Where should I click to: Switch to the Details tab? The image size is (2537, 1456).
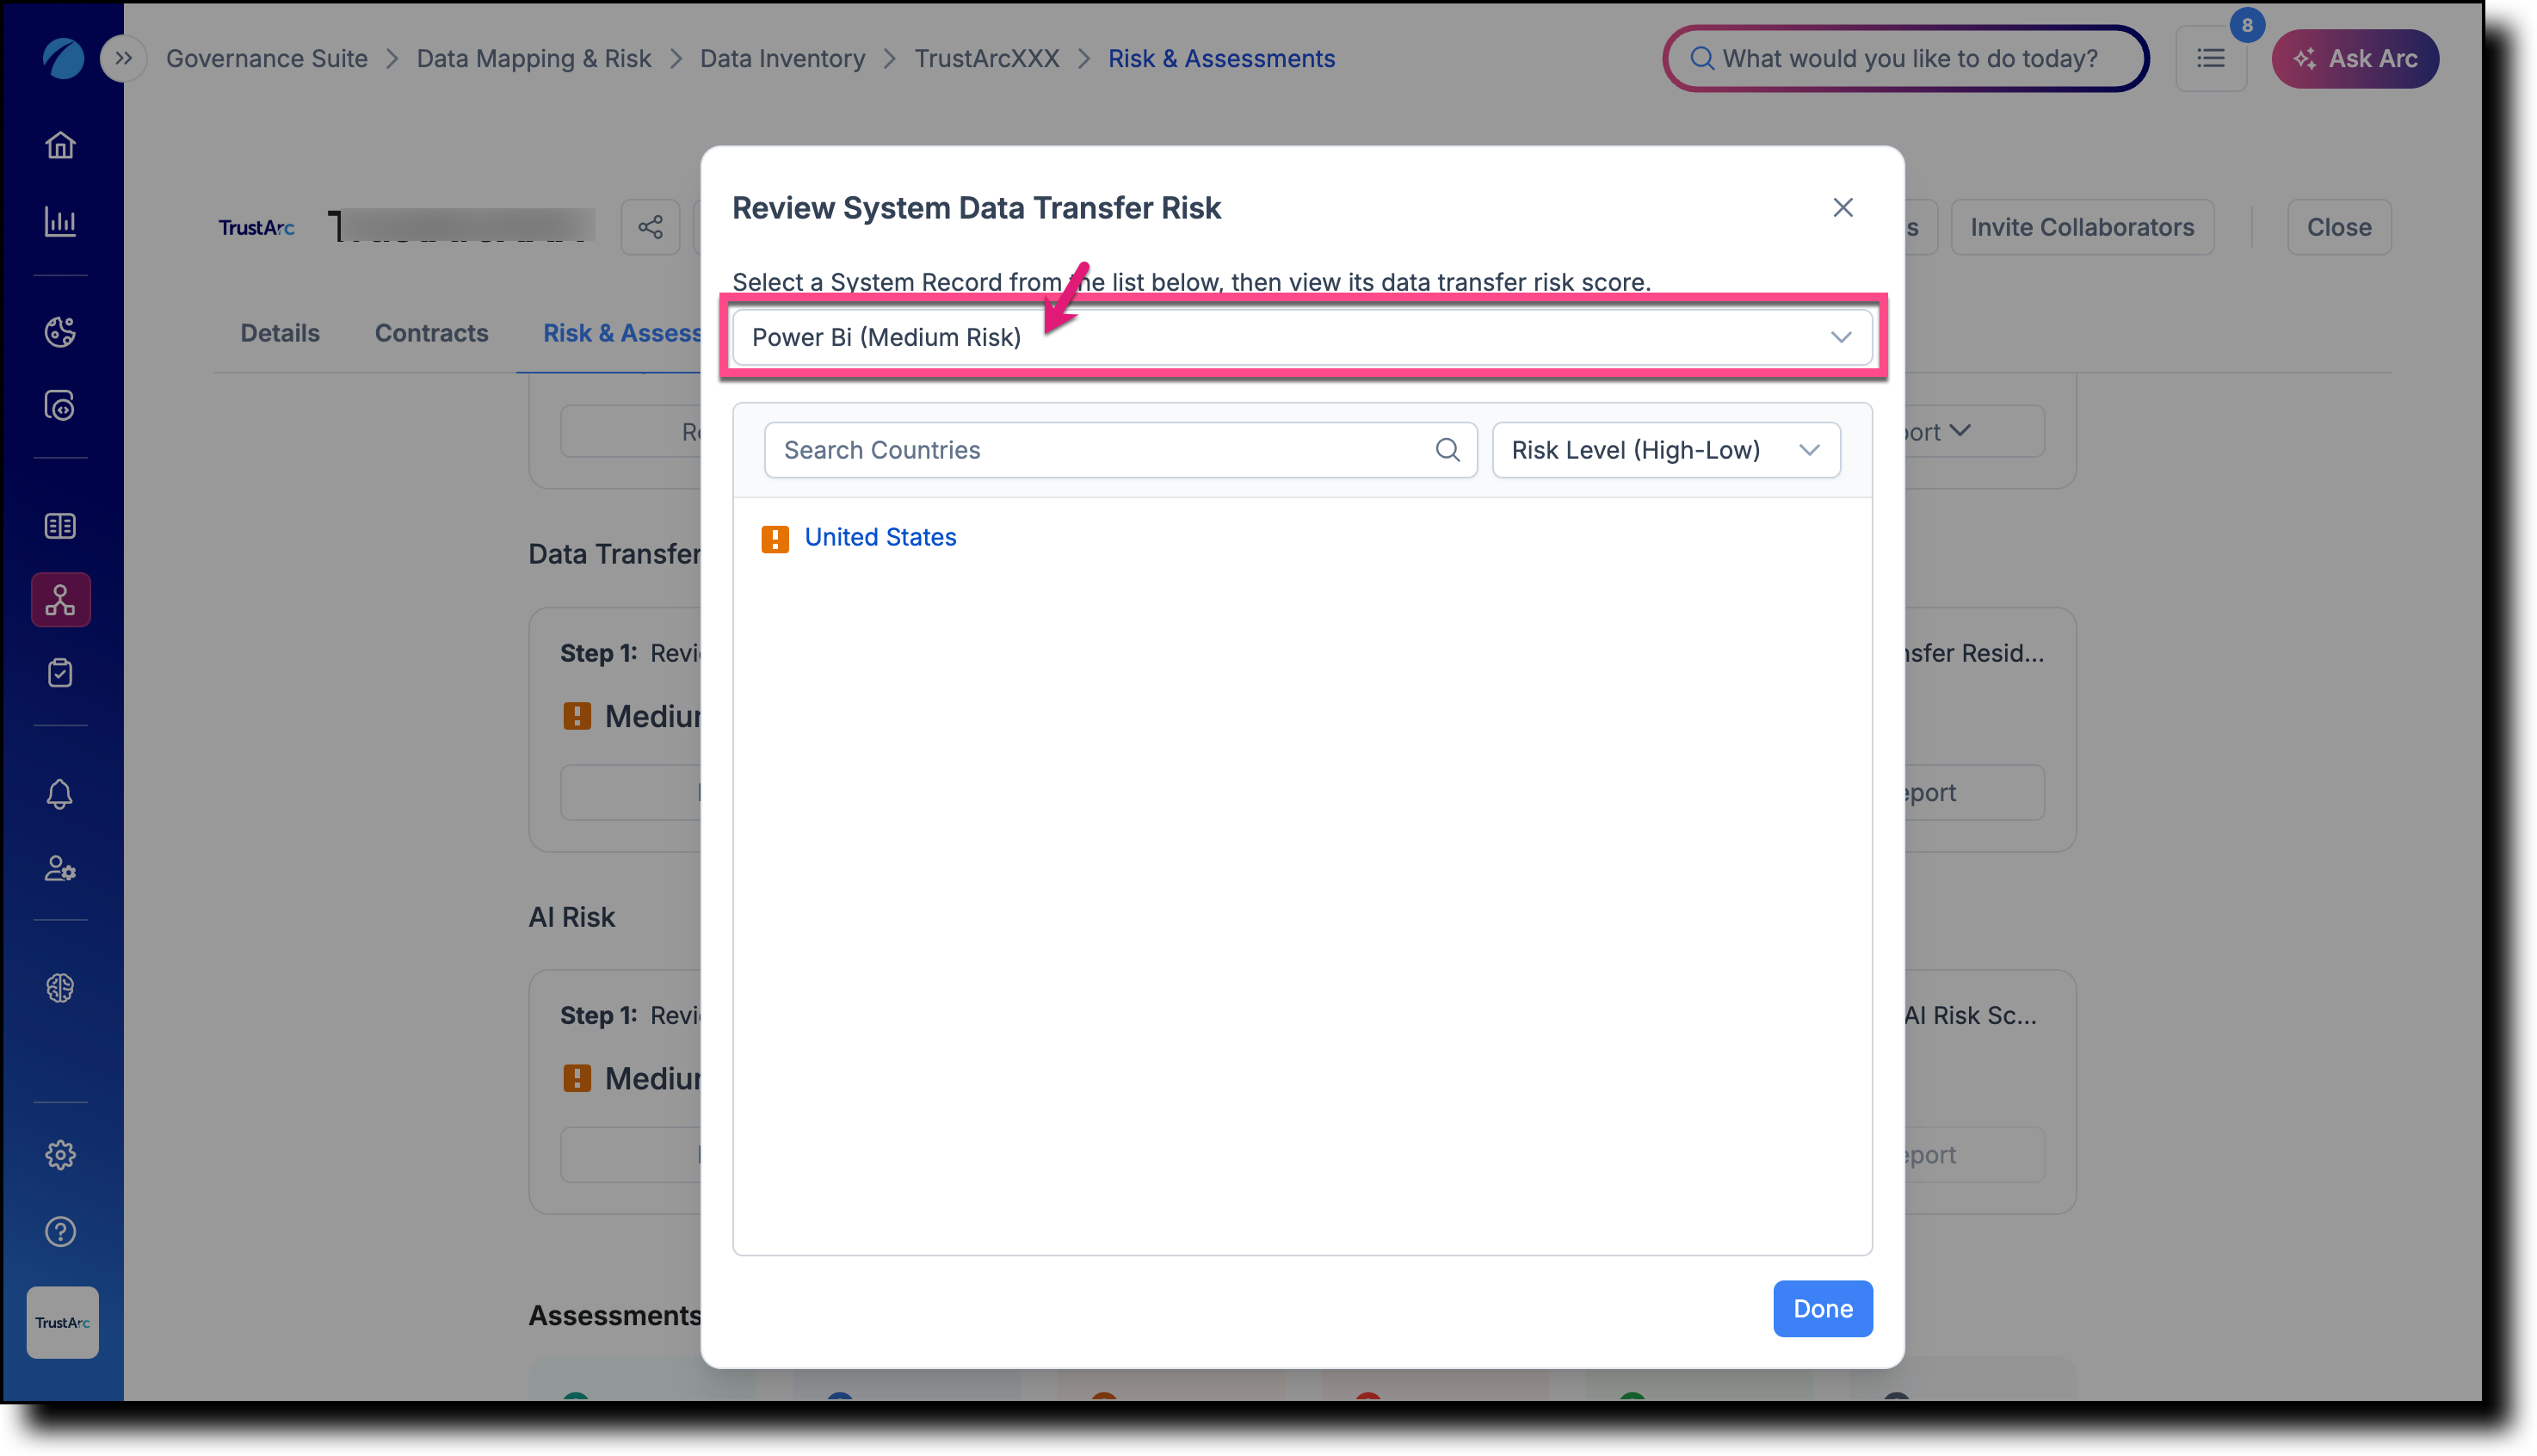coord(280,333)
